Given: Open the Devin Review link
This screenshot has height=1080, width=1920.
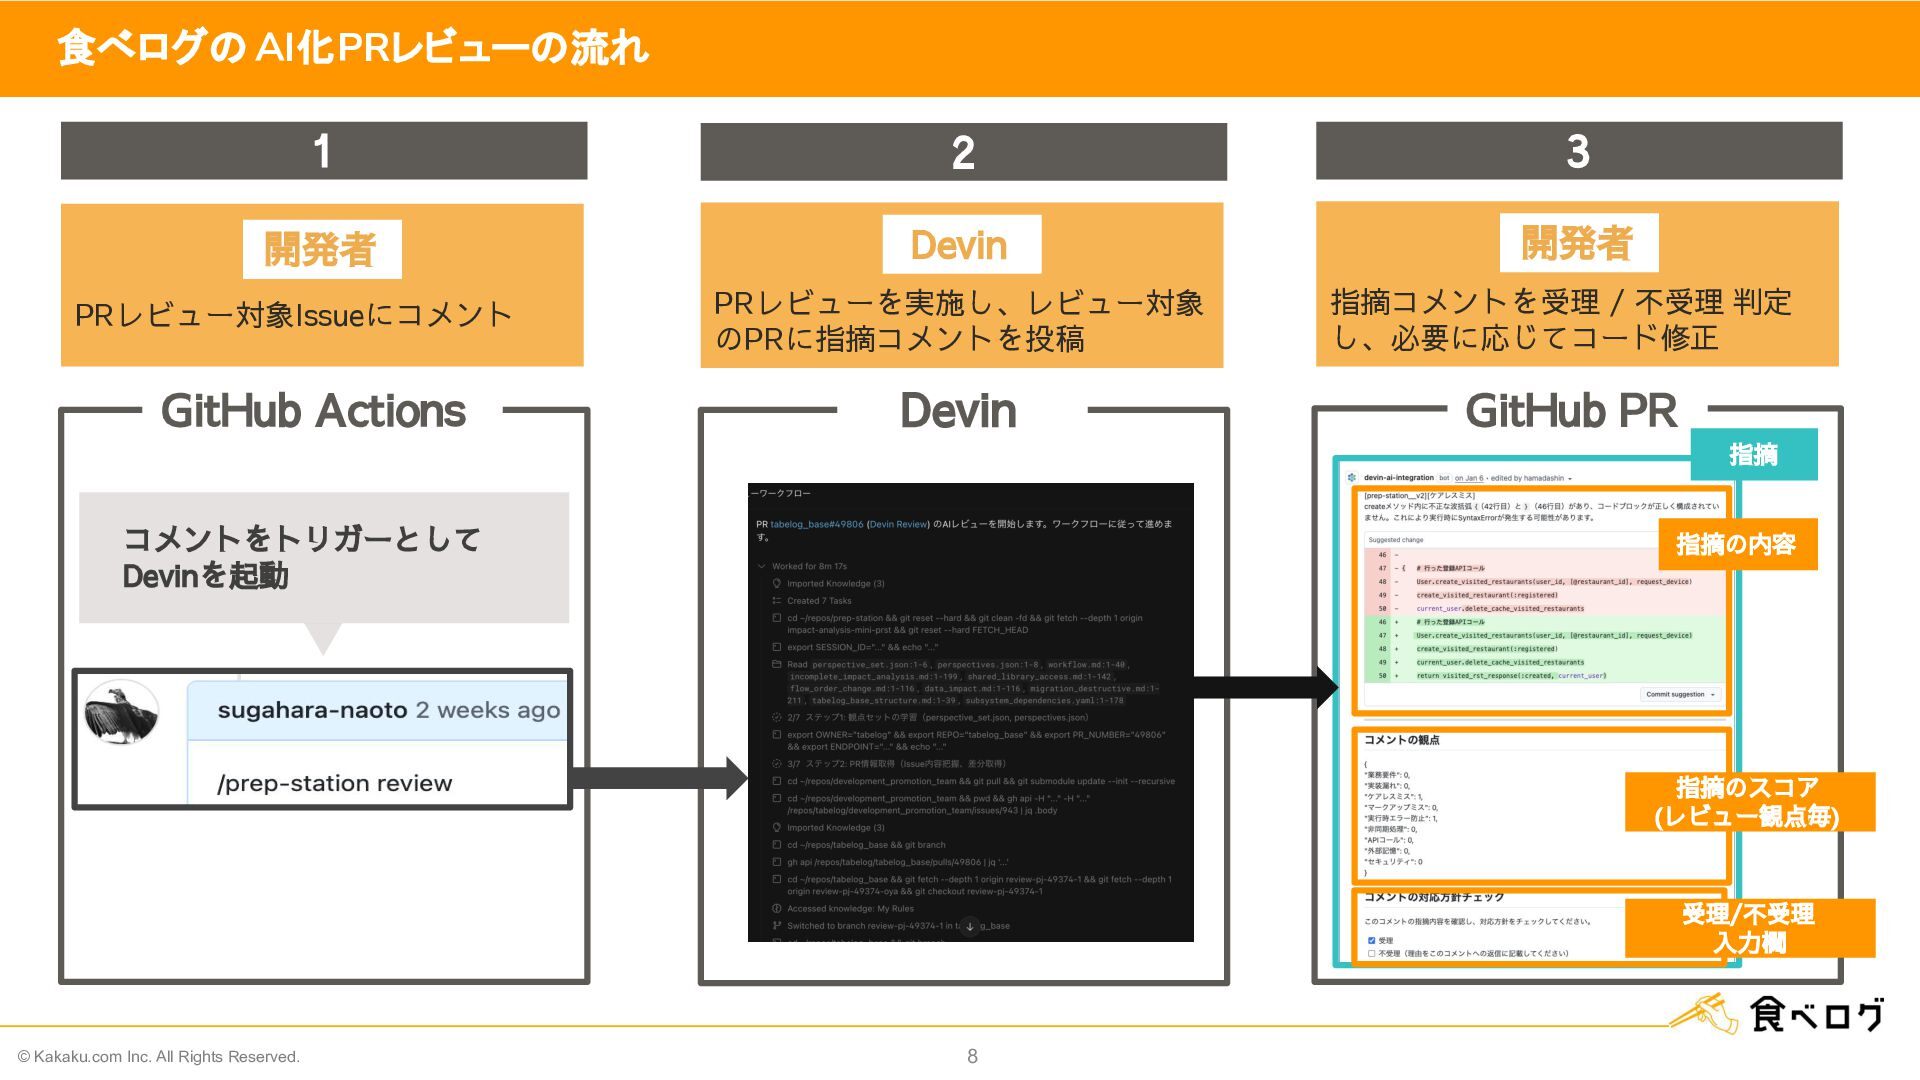Looking at the screenshot, I should 898,524.
